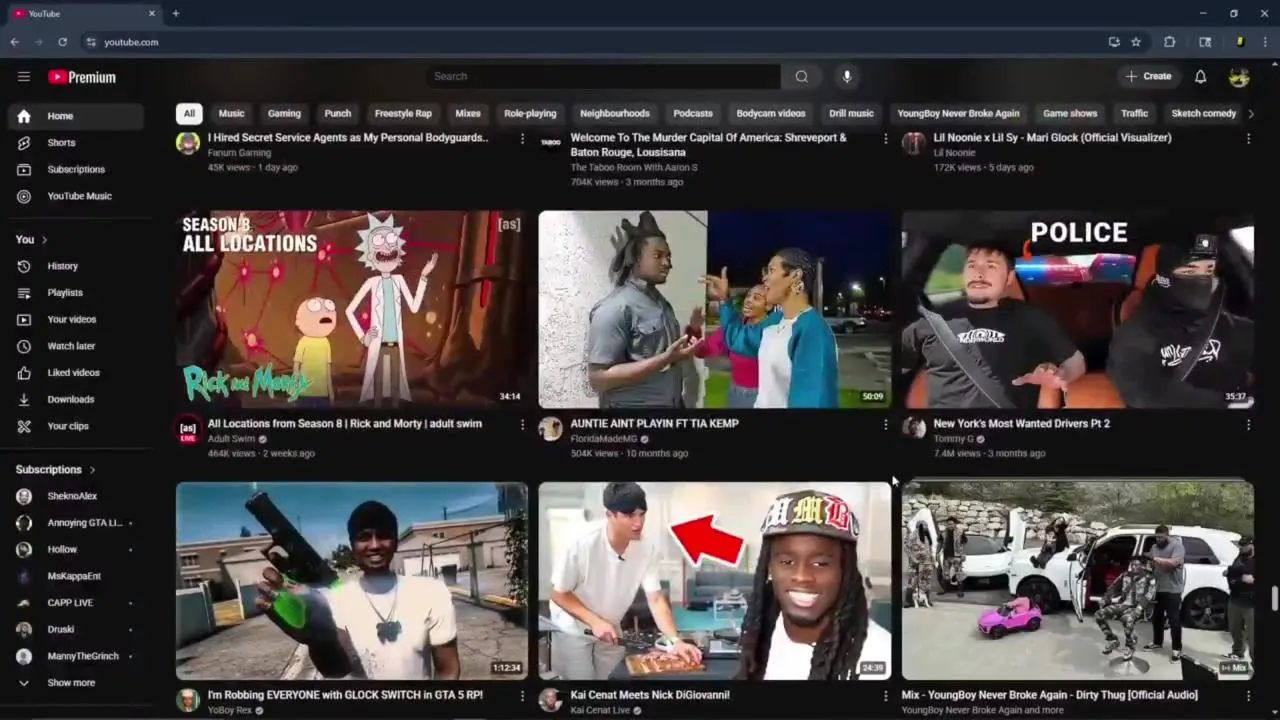Open Druski subscription channel
Viewport: 1280px width, 720px height.
pyautogui.click(x=75, y=629)
